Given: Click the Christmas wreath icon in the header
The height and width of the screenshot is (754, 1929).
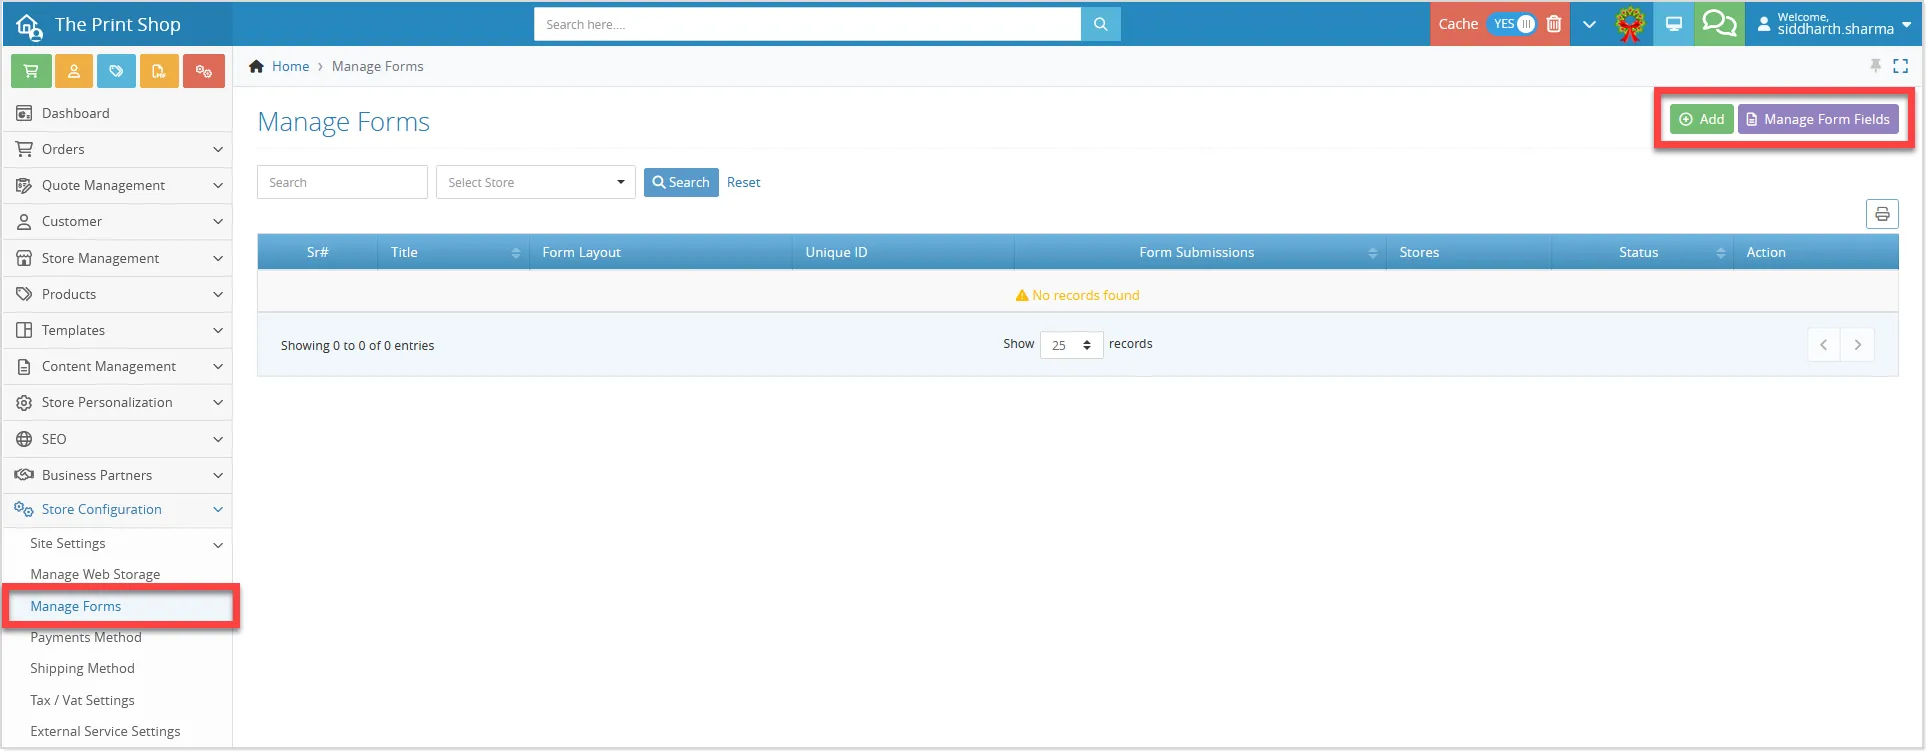Looking at the screenshot, I should point(1630,24).
